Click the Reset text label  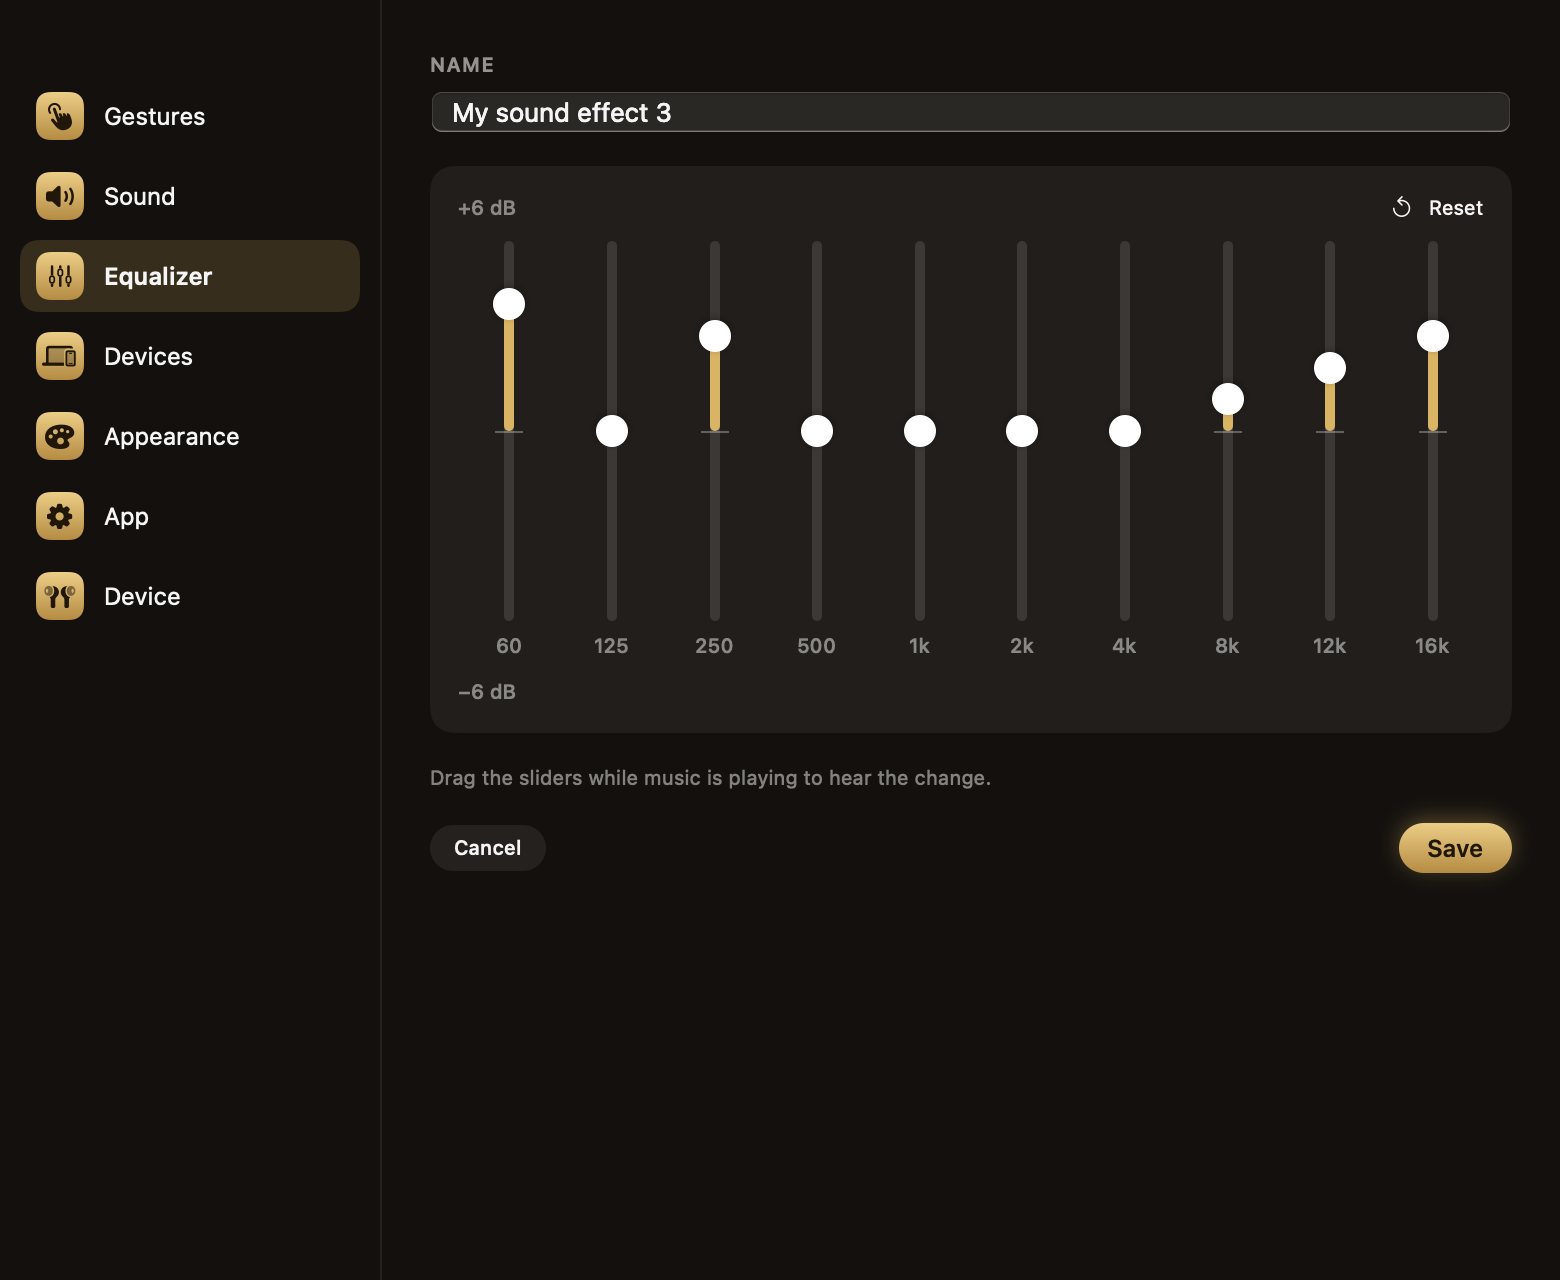point(1455,208)
